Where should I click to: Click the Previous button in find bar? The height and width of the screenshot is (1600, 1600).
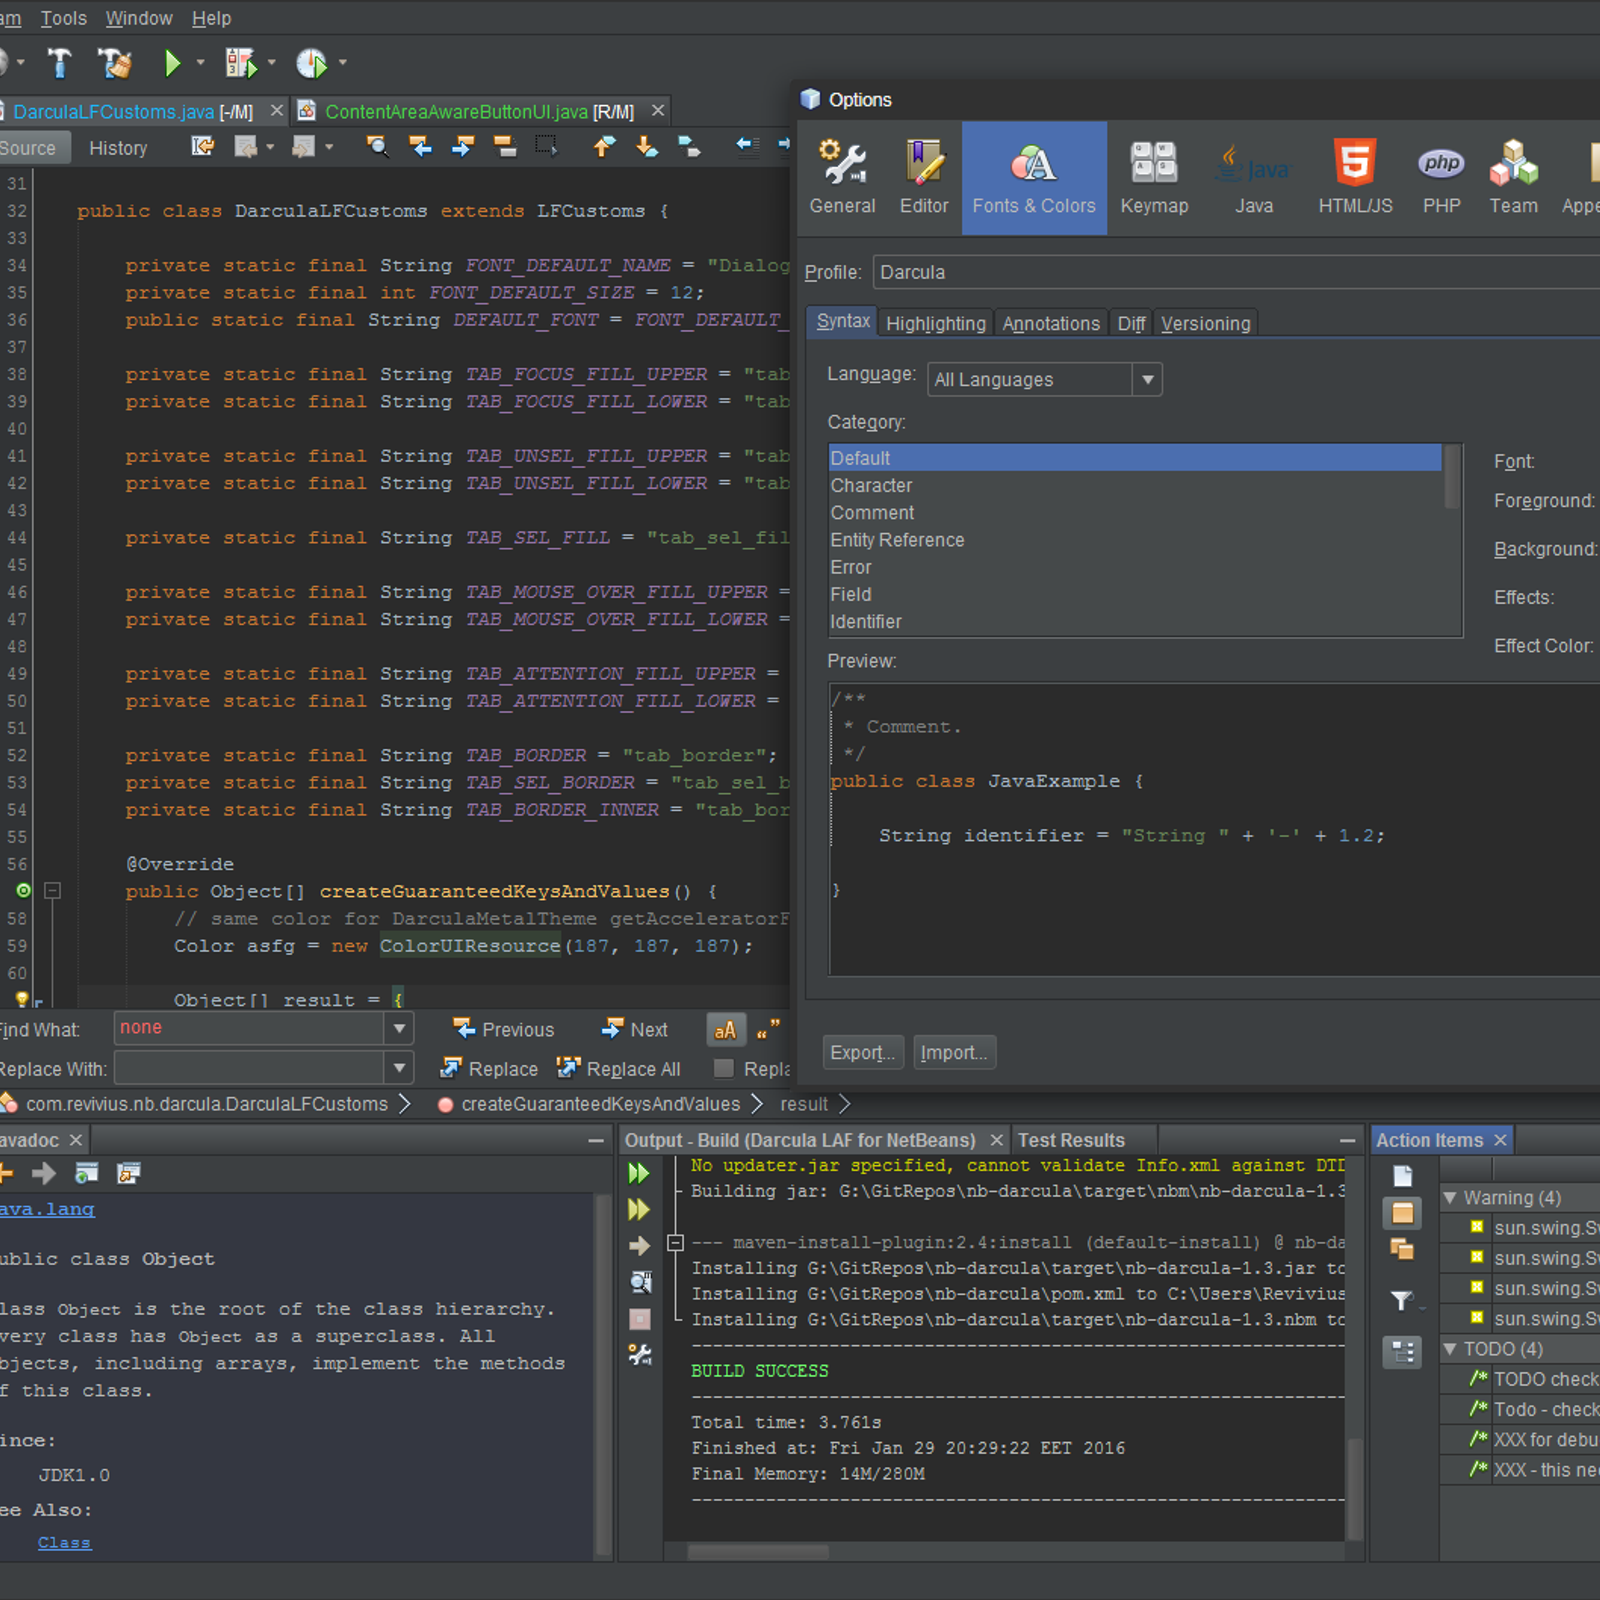pos(503,1029)
